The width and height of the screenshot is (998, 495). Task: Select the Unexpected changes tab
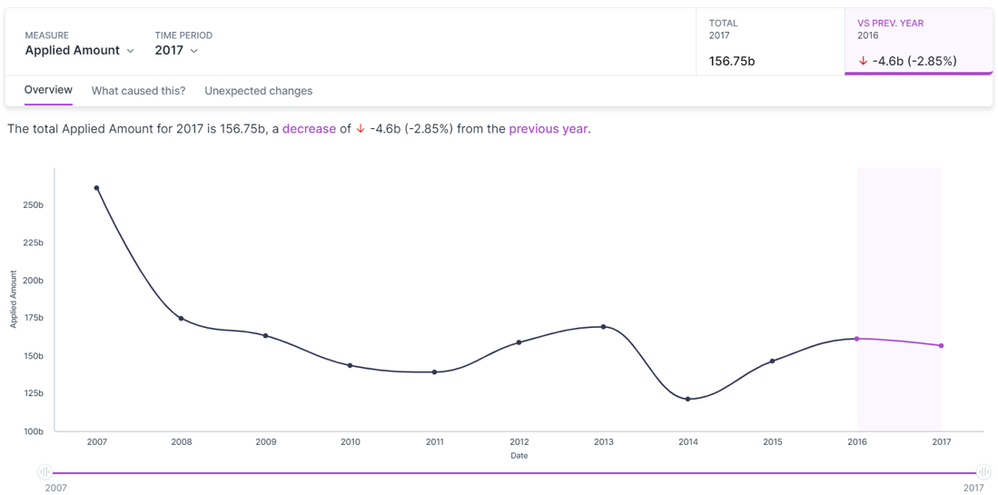click(258, 91)
